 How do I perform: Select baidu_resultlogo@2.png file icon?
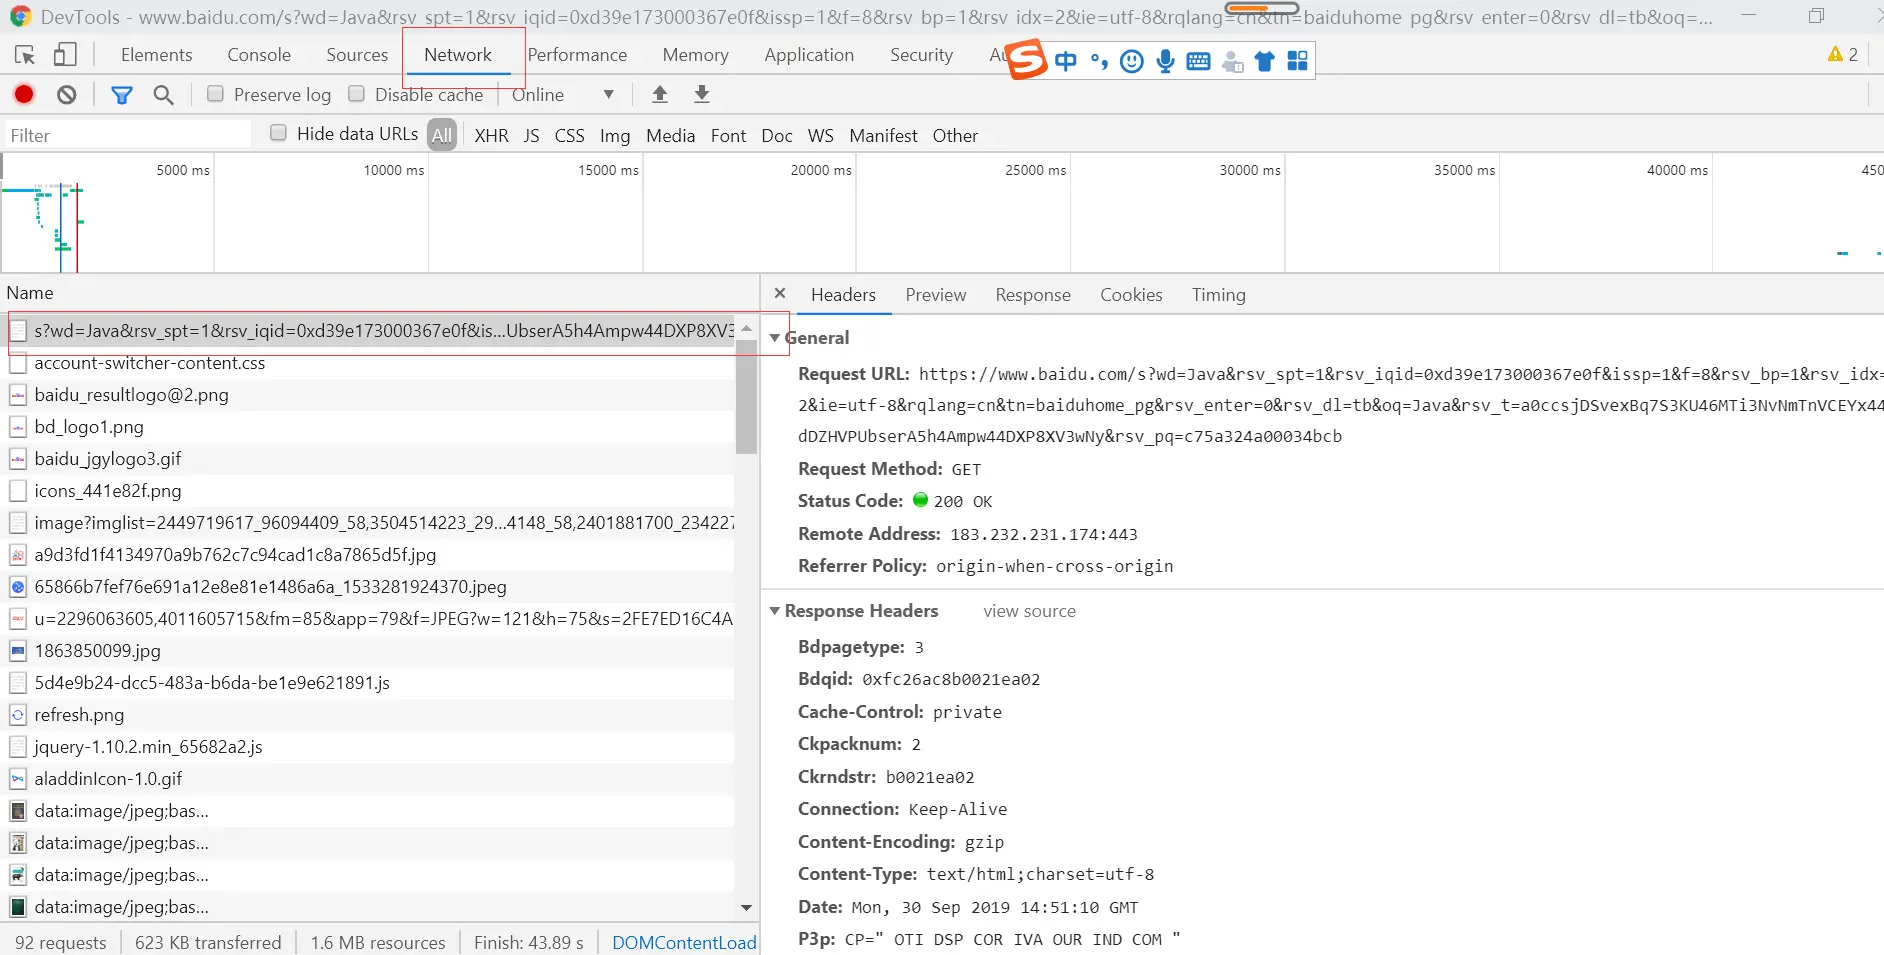tap(18, 395)
